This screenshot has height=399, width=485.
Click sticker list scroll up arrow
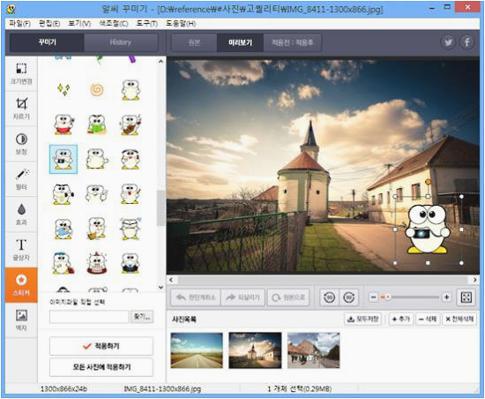161,61
